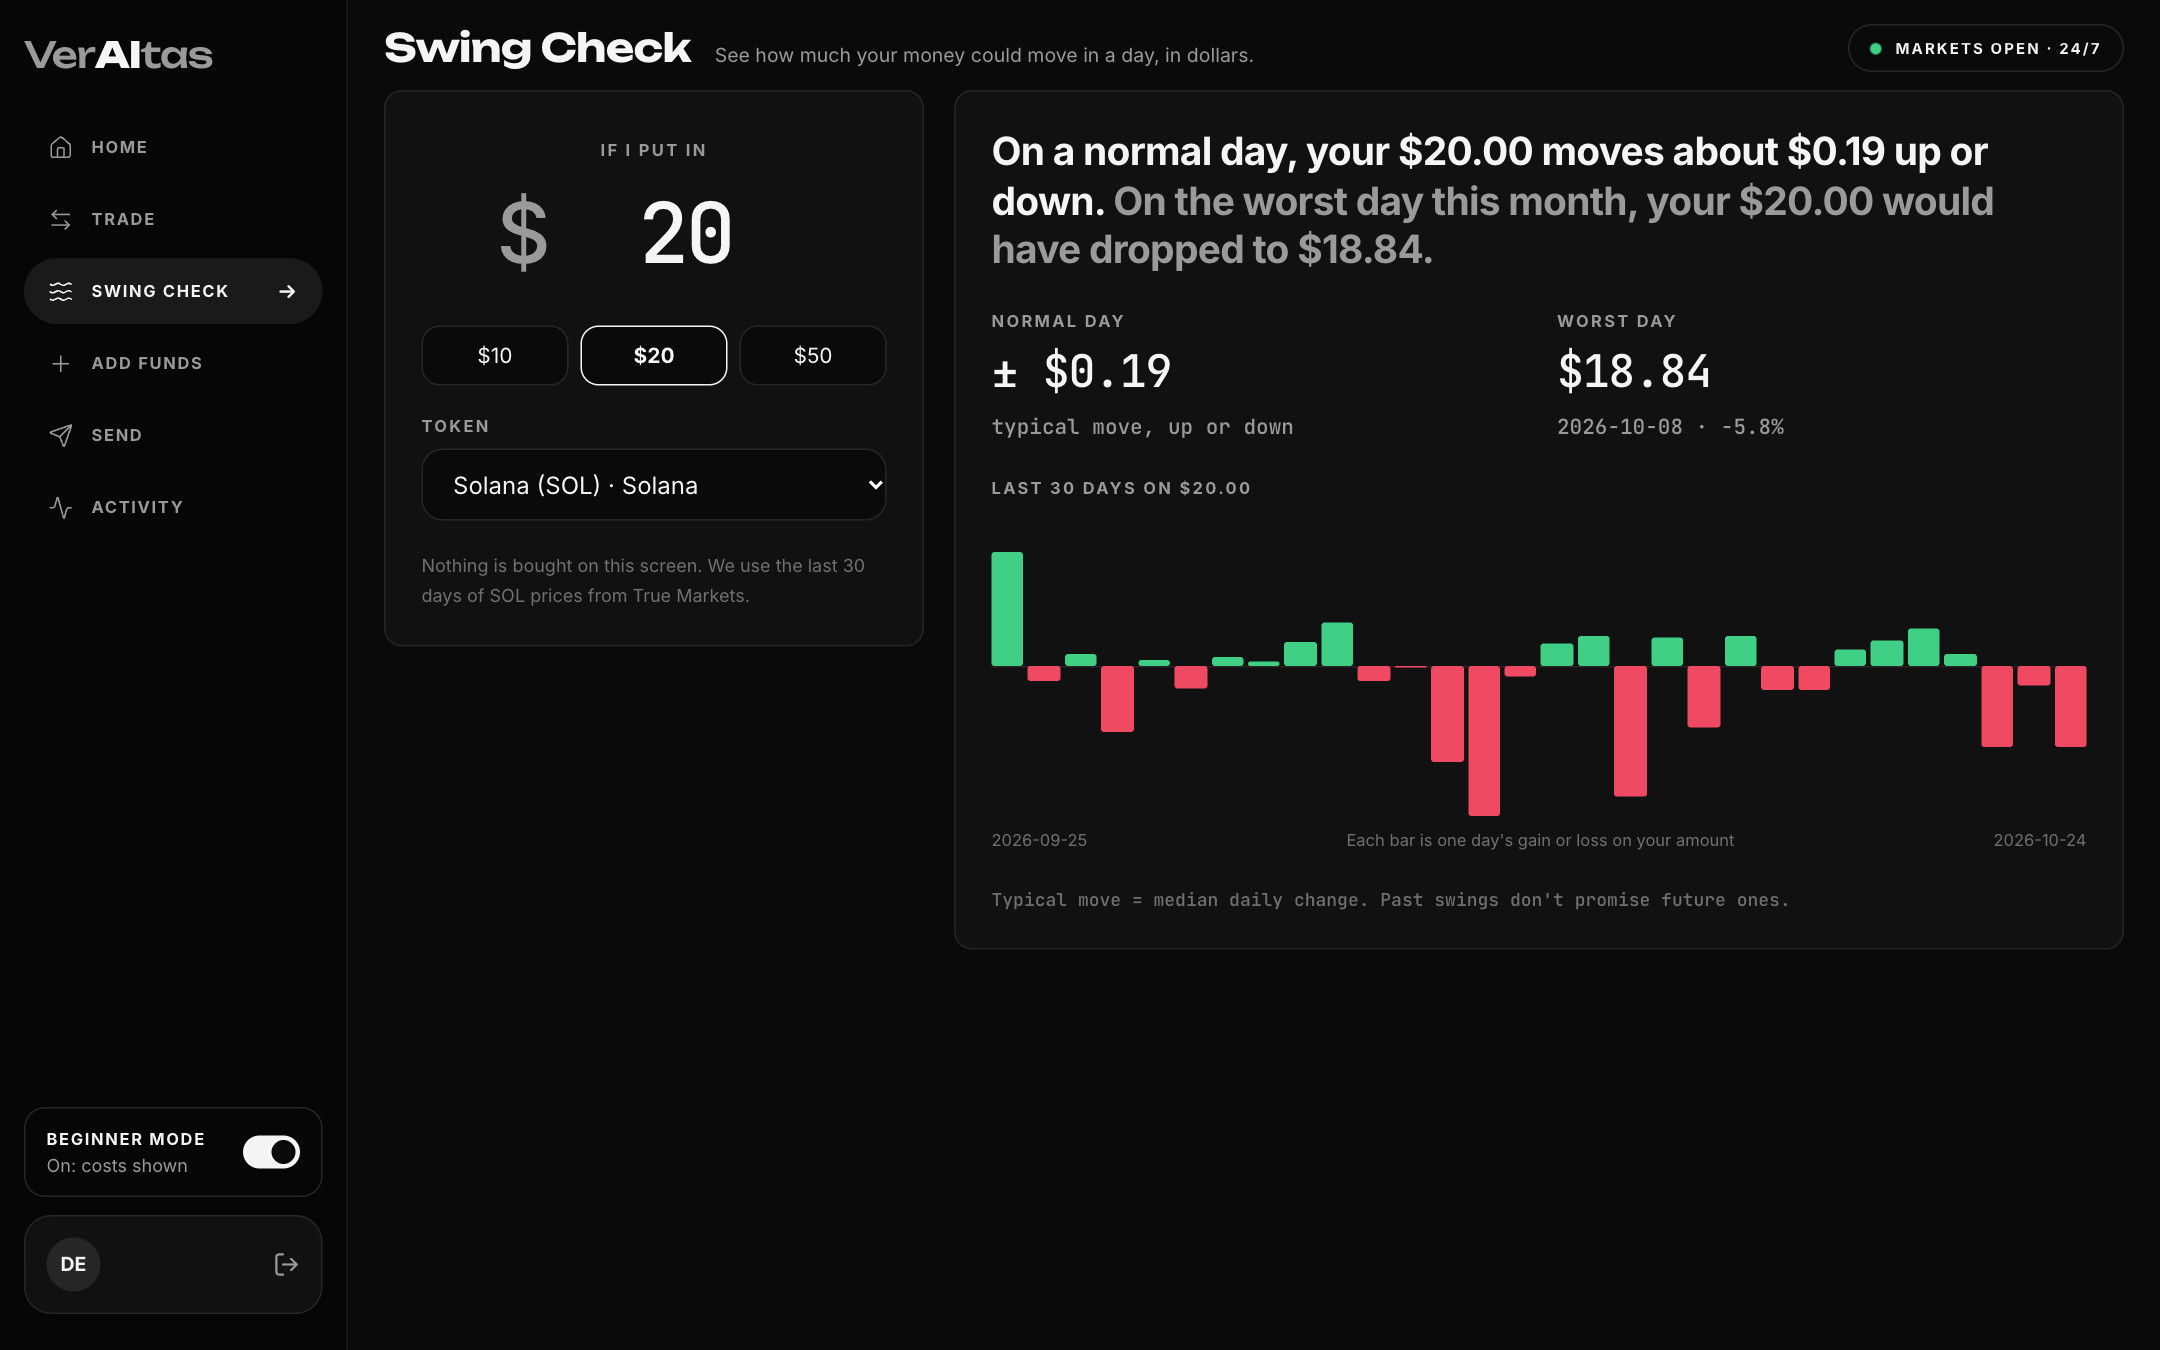Click the amount field showing 20
The height and width of the screenshot is (1350, 2160).
point(688,233)
